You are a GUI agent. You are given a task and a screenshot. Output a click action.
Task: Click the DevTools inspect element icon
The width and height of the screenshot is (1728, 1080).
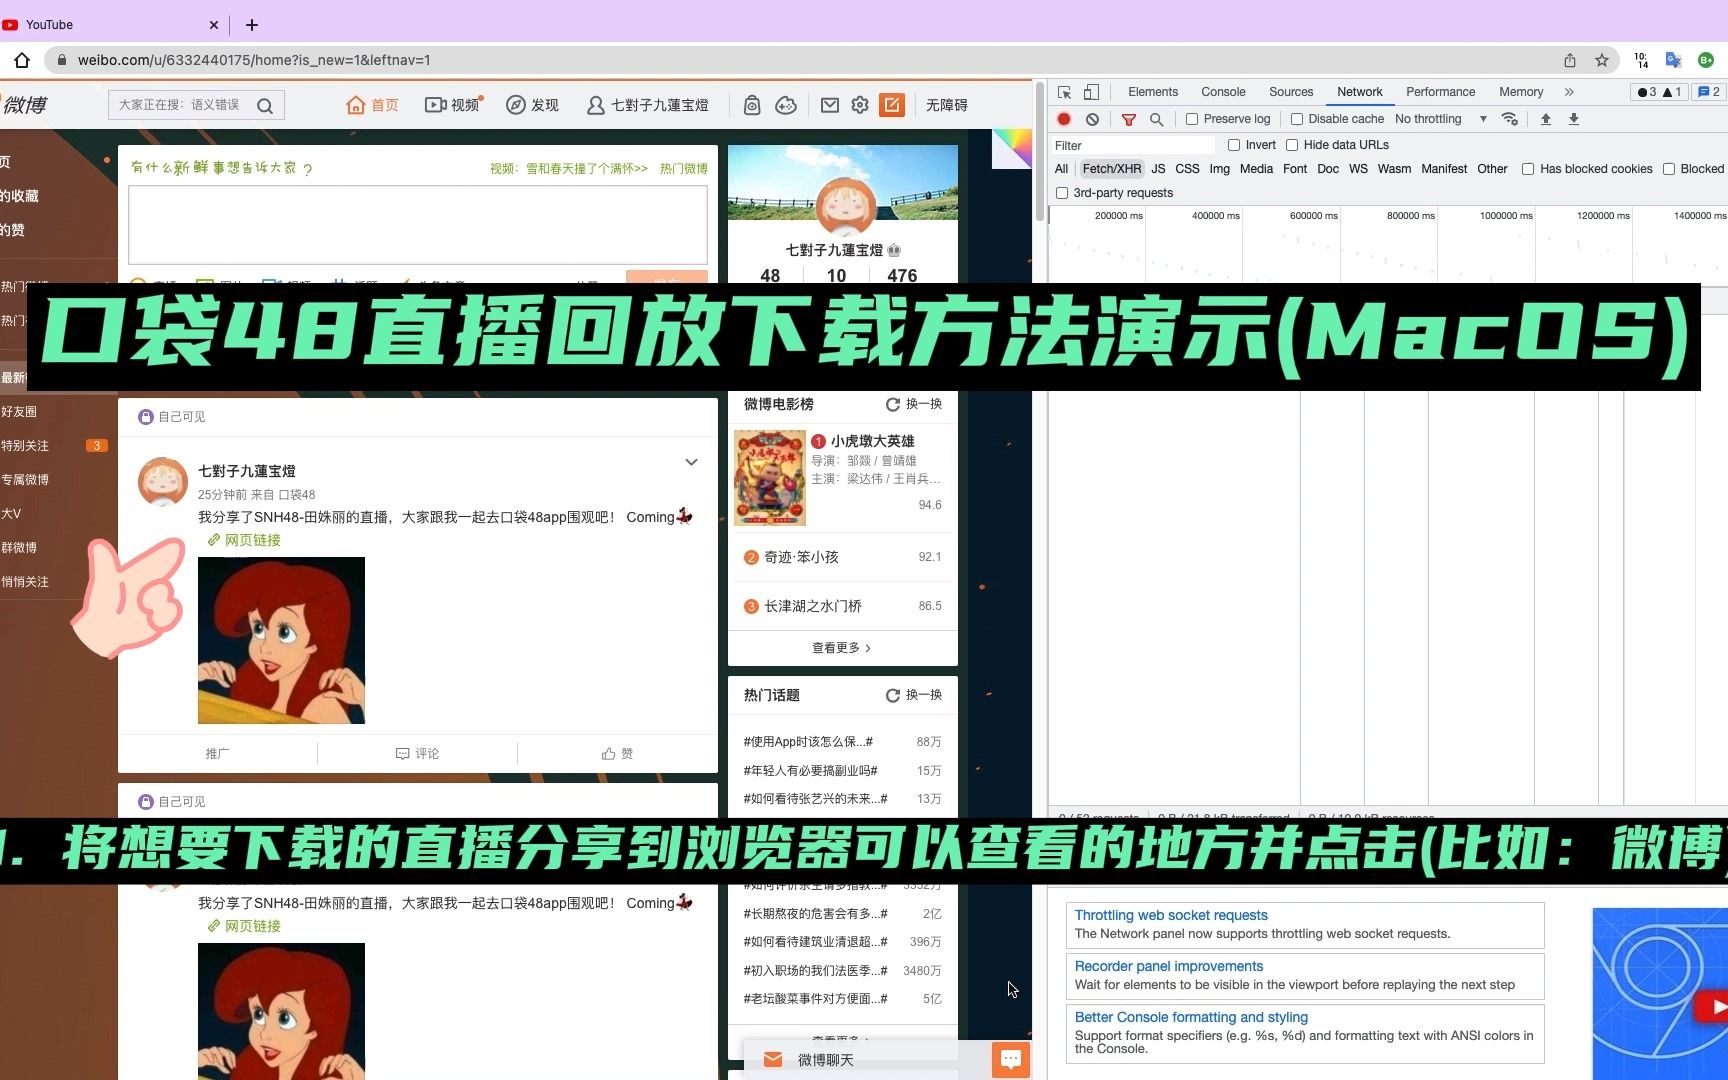[x=1064, y=92]
